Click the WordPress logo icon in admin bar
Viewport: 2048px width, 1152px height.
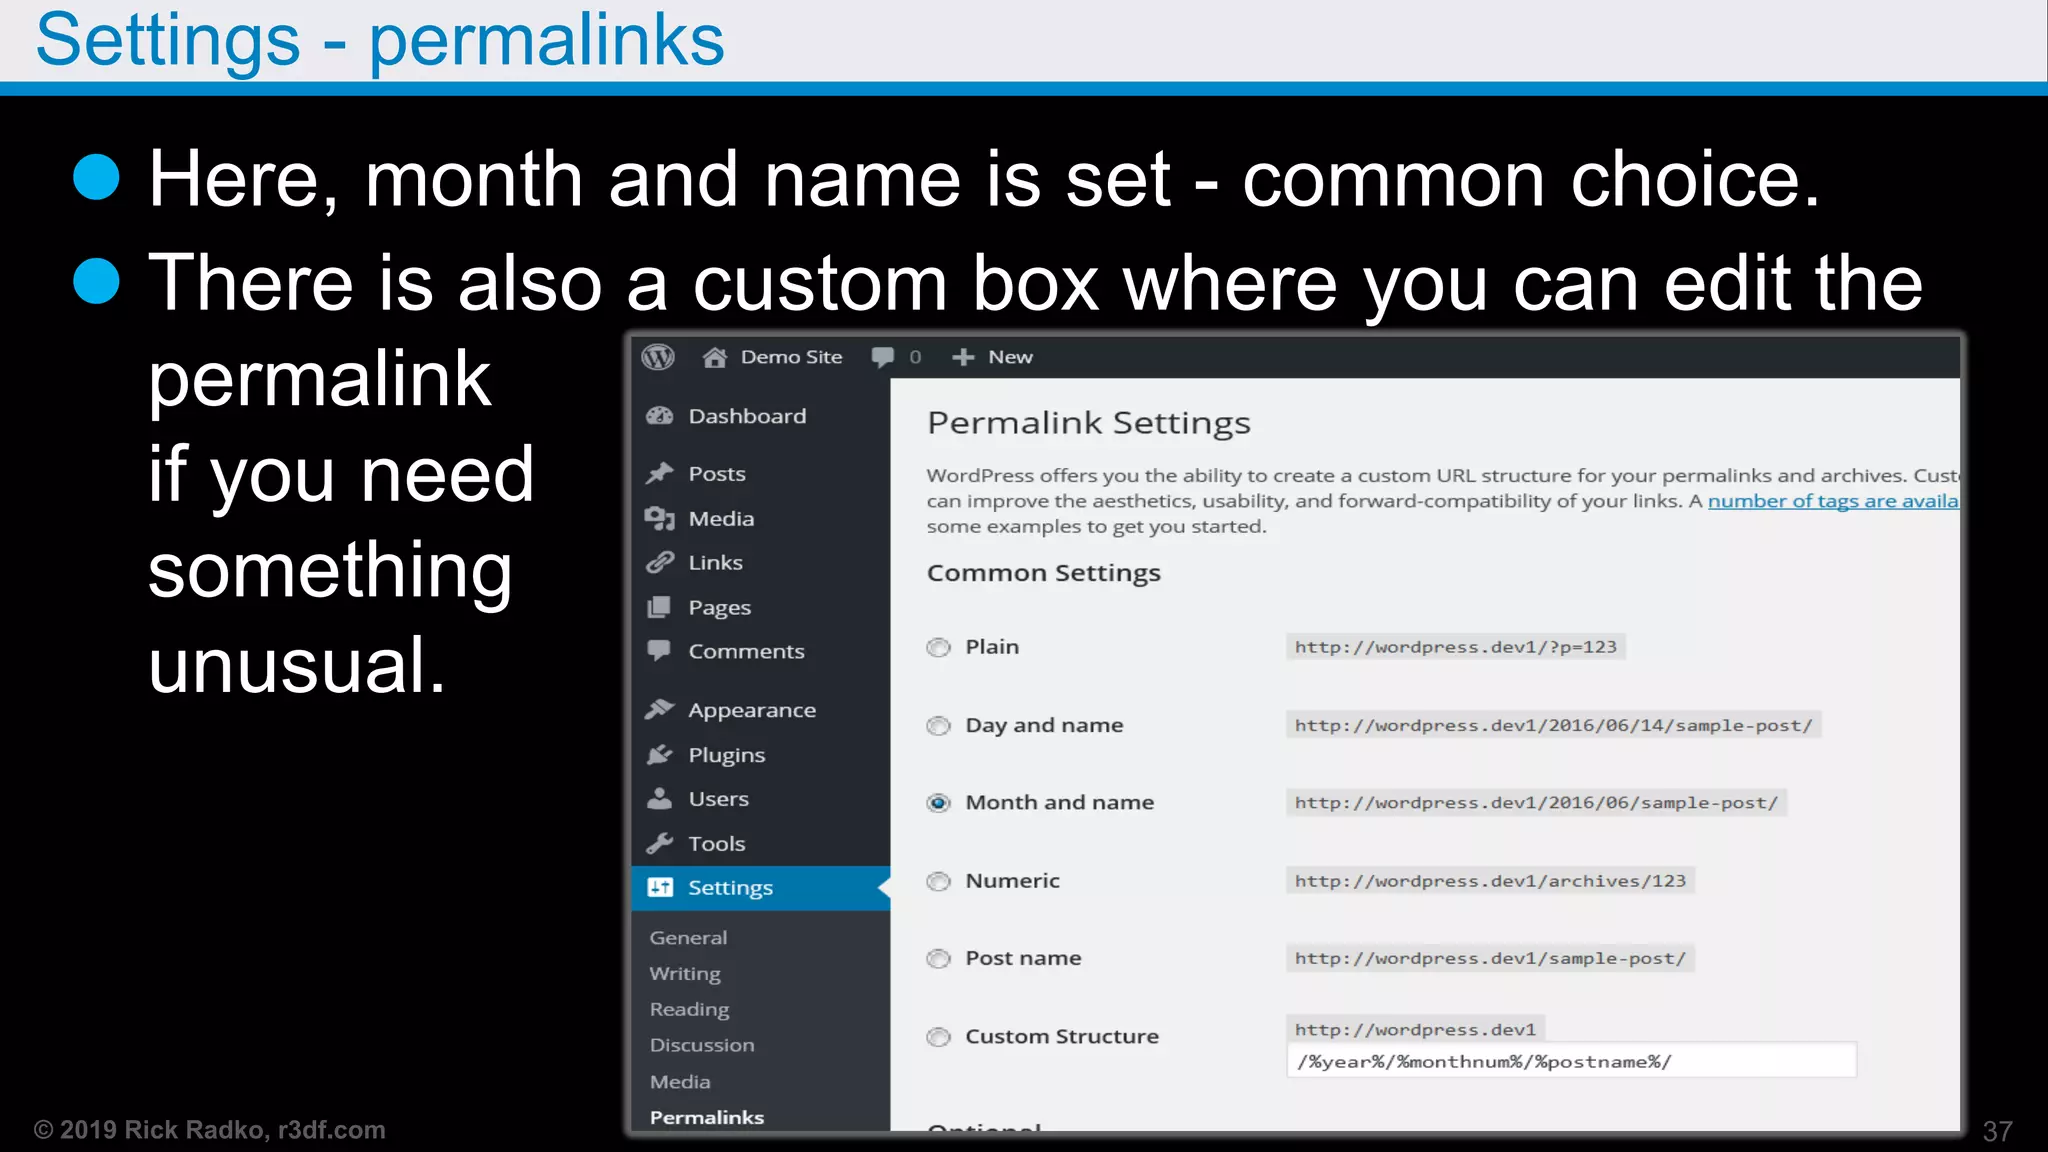coord(658,357)
